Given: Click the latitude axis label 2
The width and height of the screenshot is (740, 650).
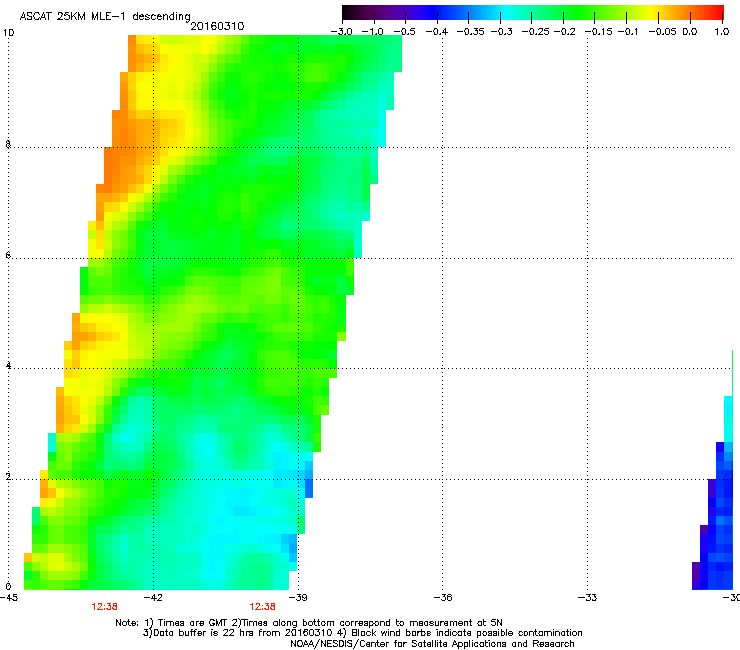Looking at the screenshot, I should [x=8, y=477].
